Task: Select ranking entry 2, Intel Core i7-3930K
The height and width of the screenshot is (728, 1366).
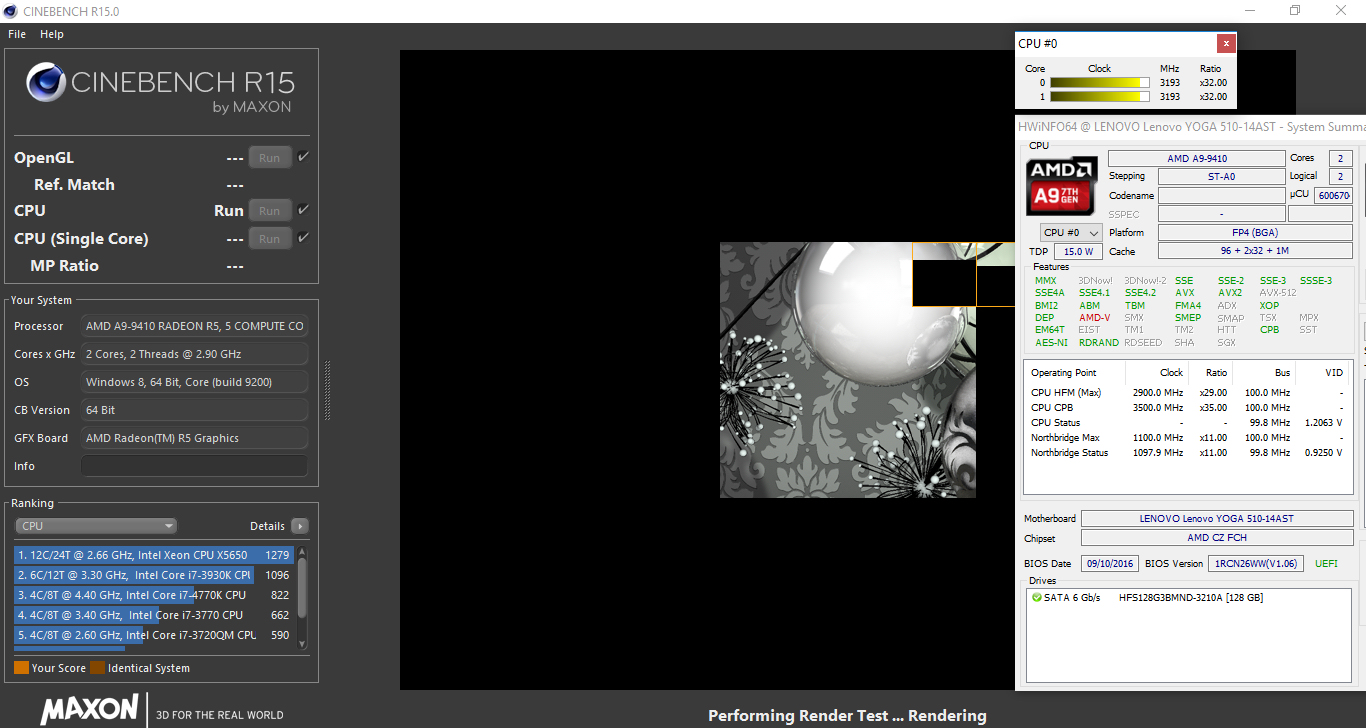Action: coord(153,575)
